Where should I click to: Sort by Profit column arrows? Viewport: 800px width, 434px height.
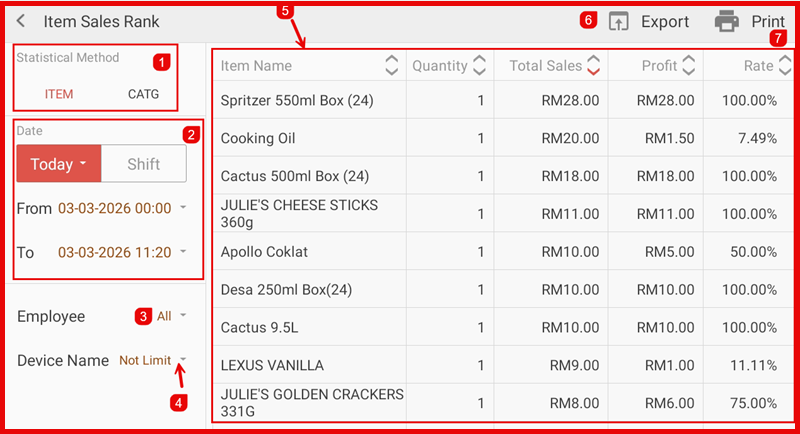(688, 66)
